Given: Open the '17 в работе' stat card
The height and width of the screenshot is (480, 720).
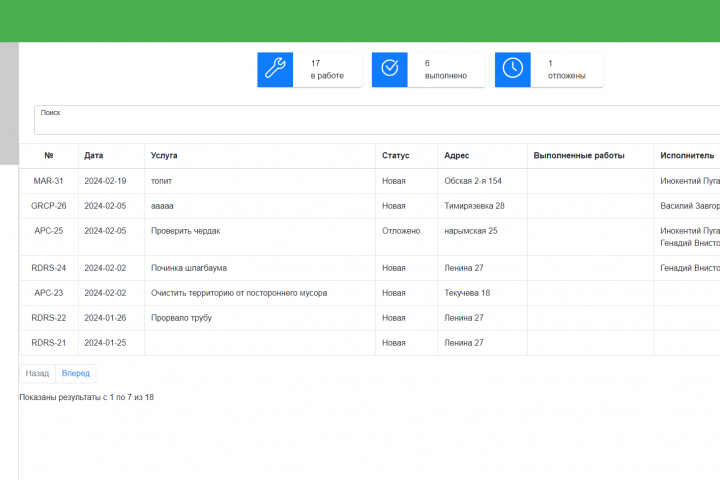Looking at the screenshot, I should point(309,69).
